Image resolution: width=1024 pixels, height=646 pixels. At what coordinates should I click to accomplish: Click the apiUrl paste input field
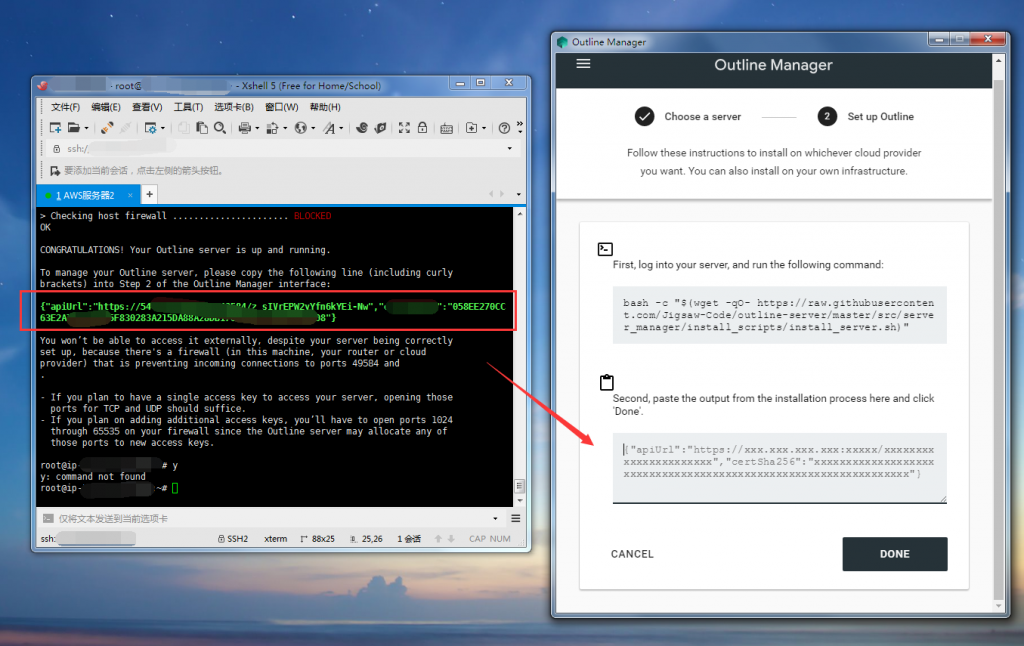[x=778, y=466]
